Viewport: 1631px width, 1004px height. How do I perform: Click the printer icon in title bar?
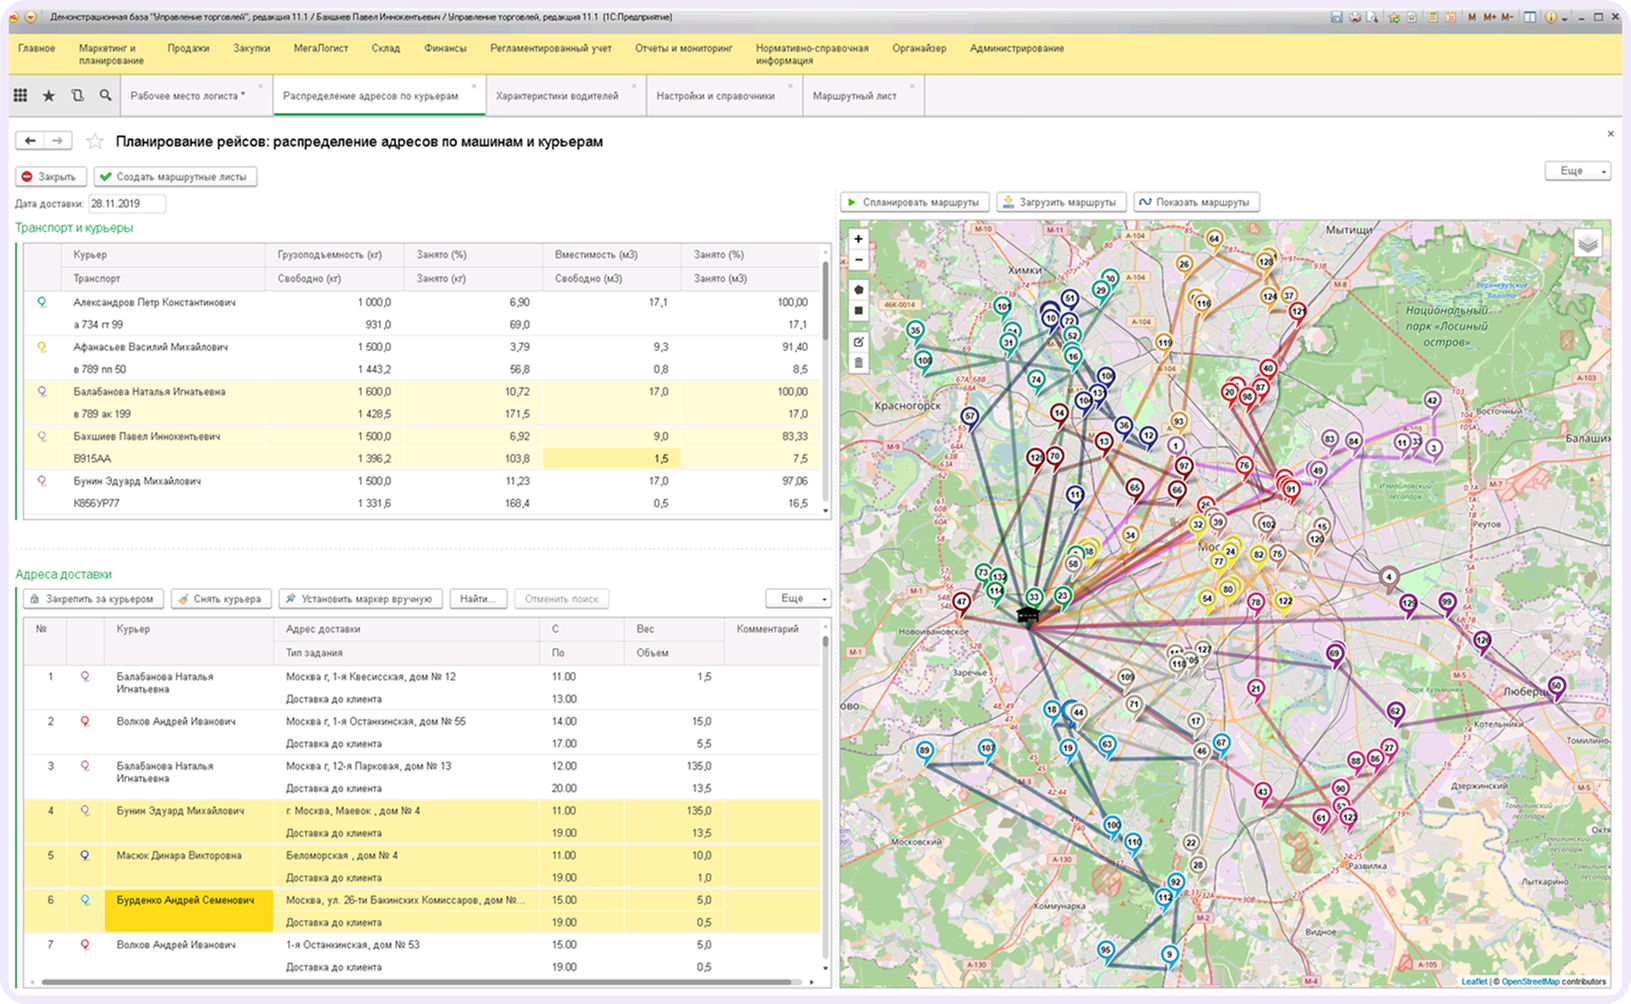point(1355,17)
